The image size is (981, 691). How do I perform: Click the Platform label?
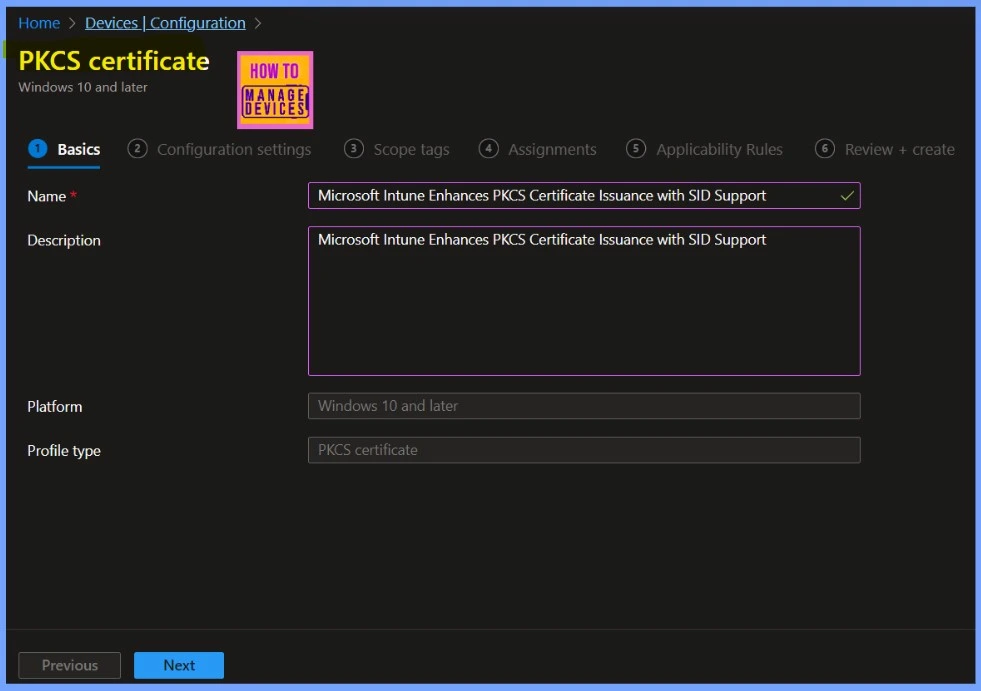pyautogui.click(x=54, y=407)
